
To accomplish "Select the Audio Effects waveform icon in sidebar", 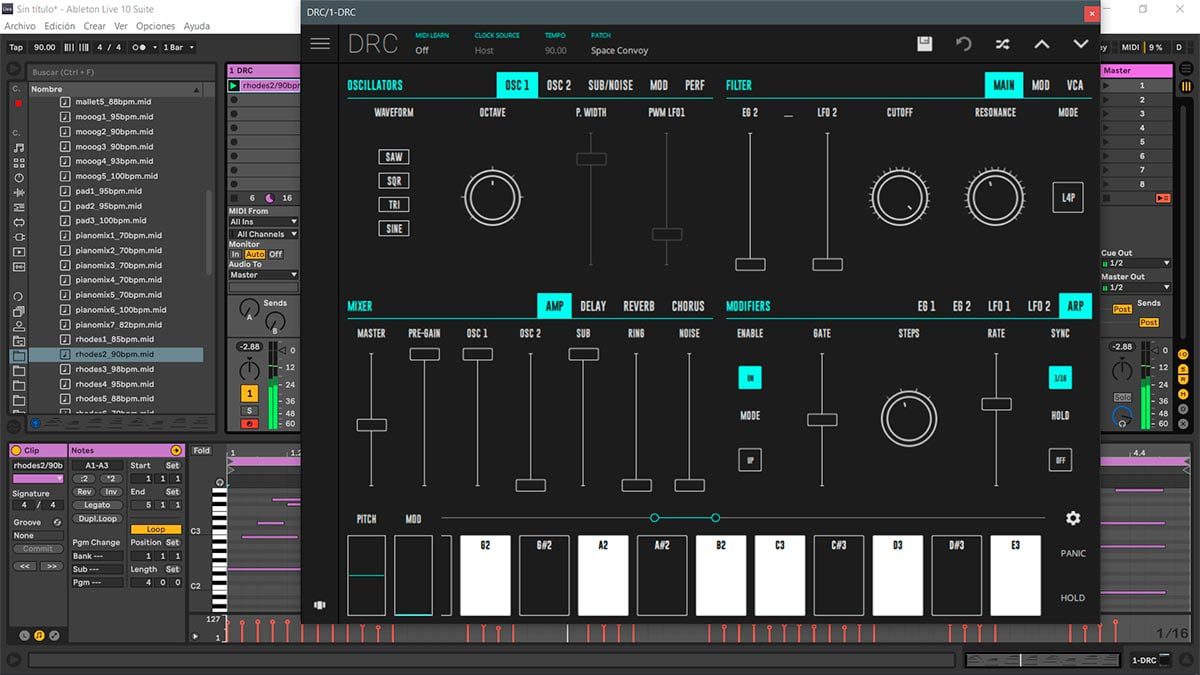I will 19,192.
